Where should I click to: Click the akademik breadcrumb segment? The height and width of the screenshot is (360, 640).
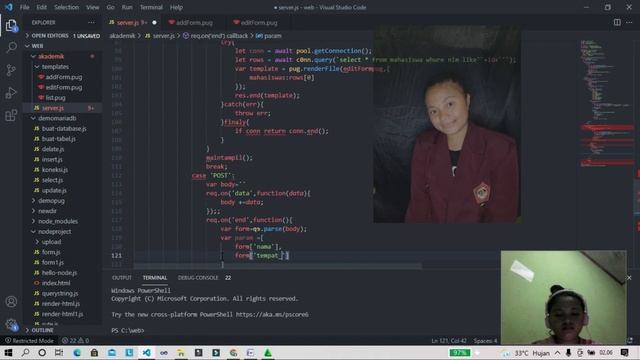[122, 36]
